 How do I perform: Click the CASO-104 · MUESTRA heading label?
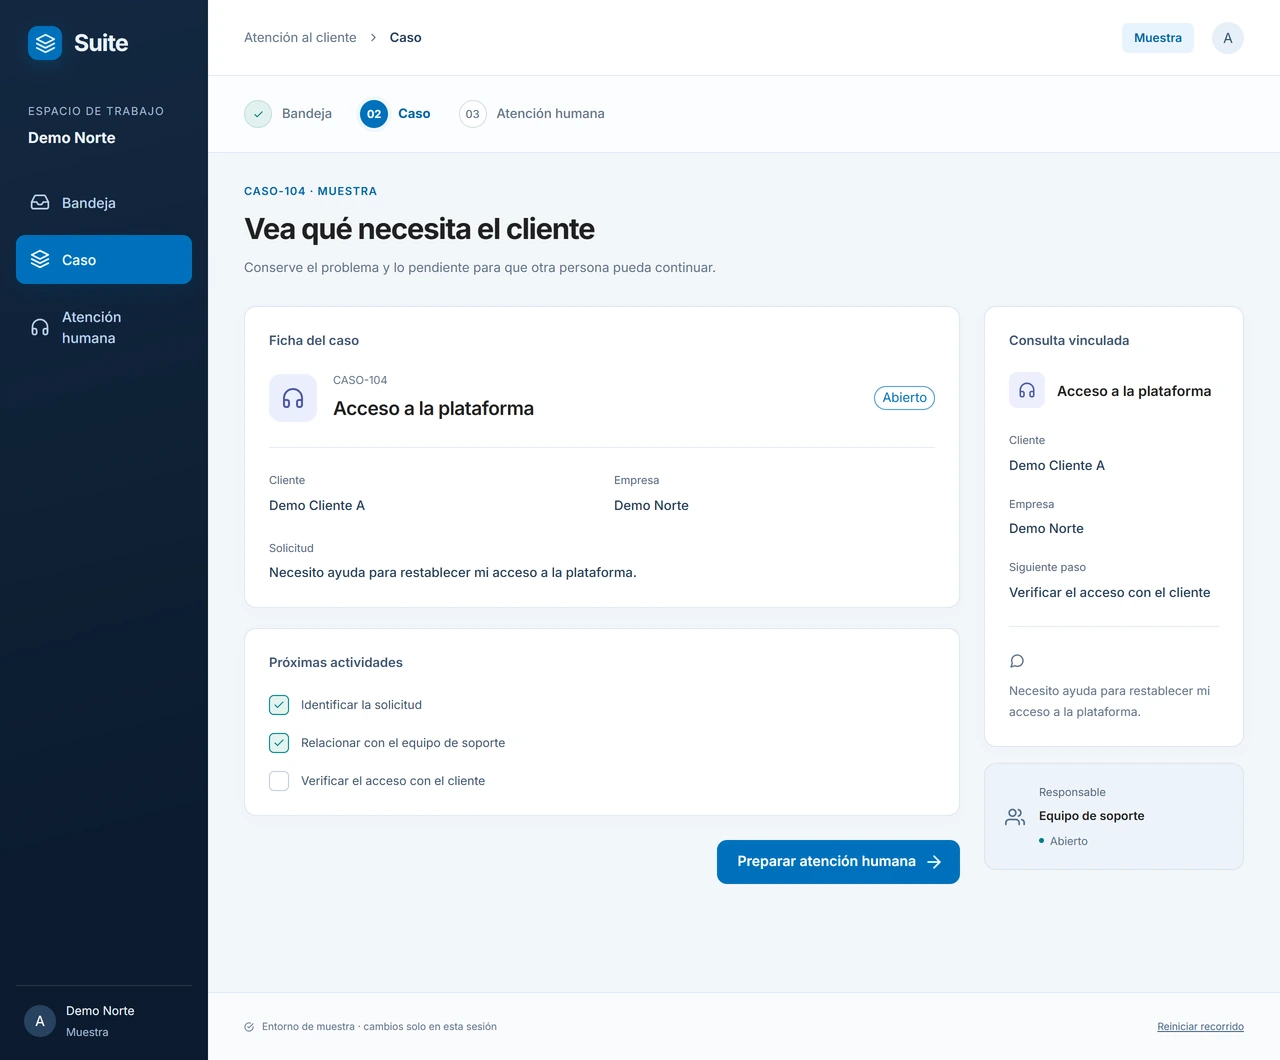(311, 191)
